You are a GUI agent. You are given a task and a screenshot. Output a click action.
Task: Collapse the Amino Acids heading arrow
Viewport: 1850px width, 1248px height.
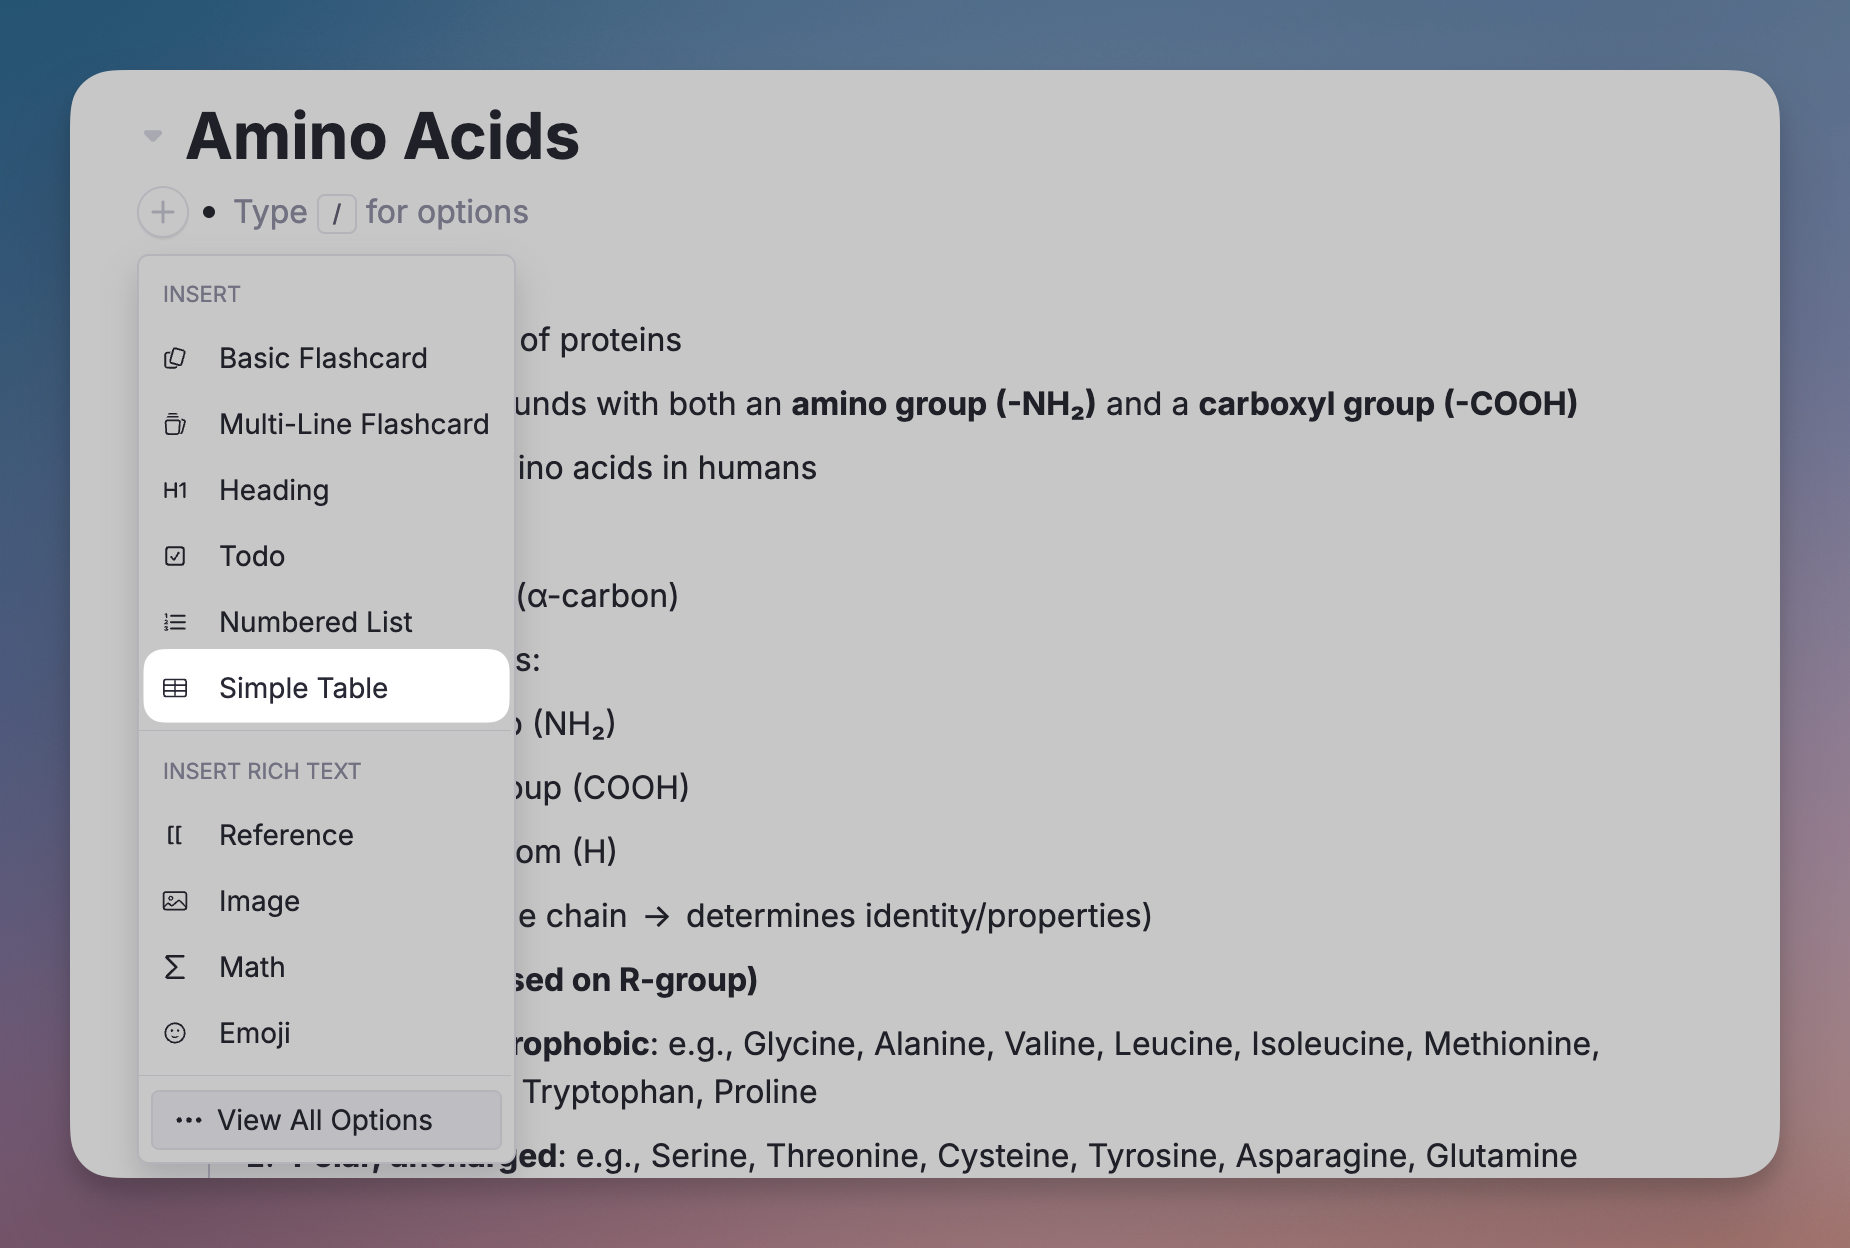(x=153, y=135)
